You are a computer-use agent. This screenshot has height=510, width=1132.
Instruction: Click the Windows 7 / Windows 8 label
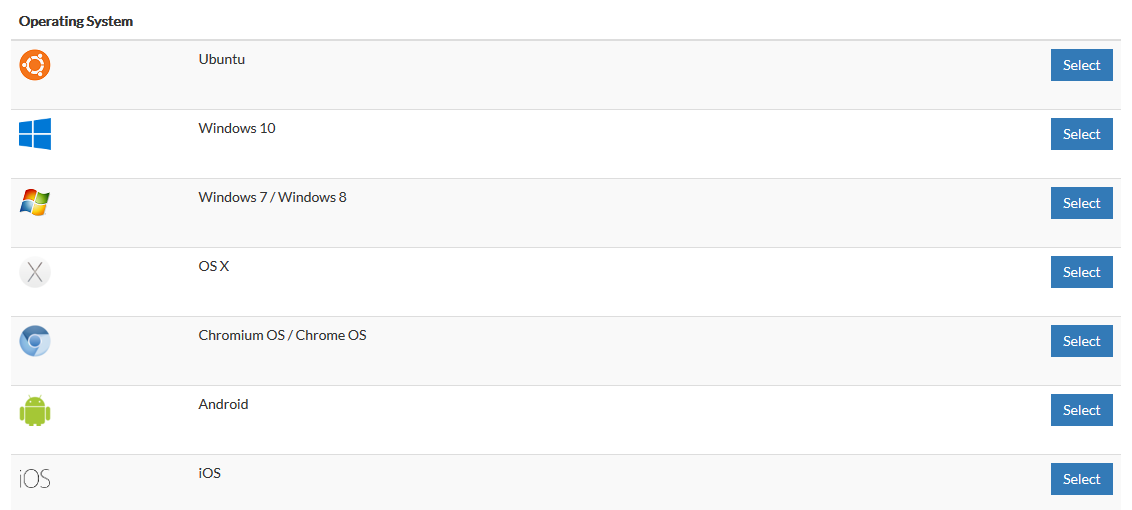[272, 197]
